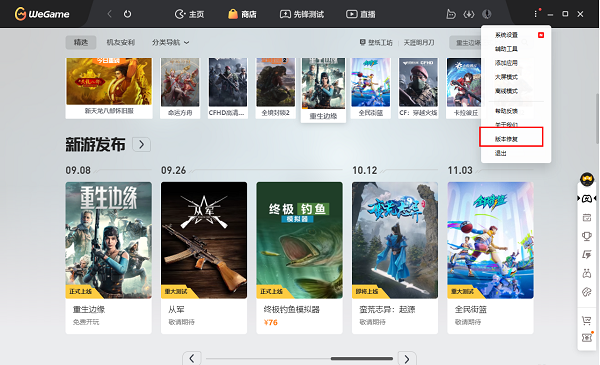This screenshot has height=365, width=600.
Task: Open the 命运方舟 game thumbnail
Action: point(180,88)
